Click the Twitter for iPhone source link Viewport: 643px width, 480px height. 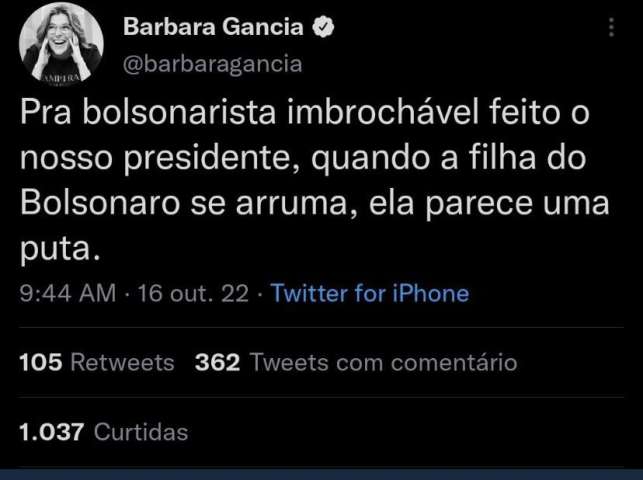tap(370, 293)
